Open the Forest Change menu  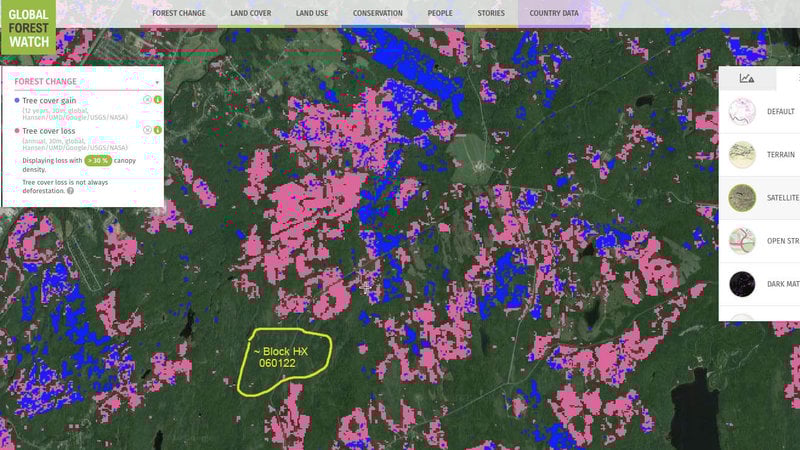click(177, 14)
